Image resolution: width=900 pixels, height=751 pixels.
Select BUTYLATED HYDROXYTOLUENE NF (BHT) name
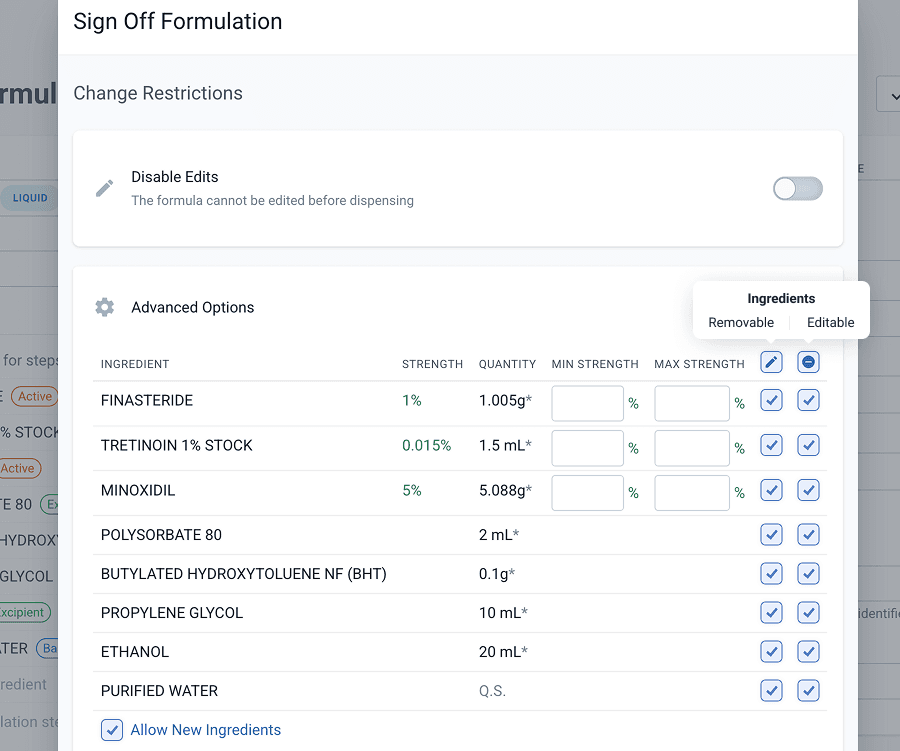[x=243, y=574]
